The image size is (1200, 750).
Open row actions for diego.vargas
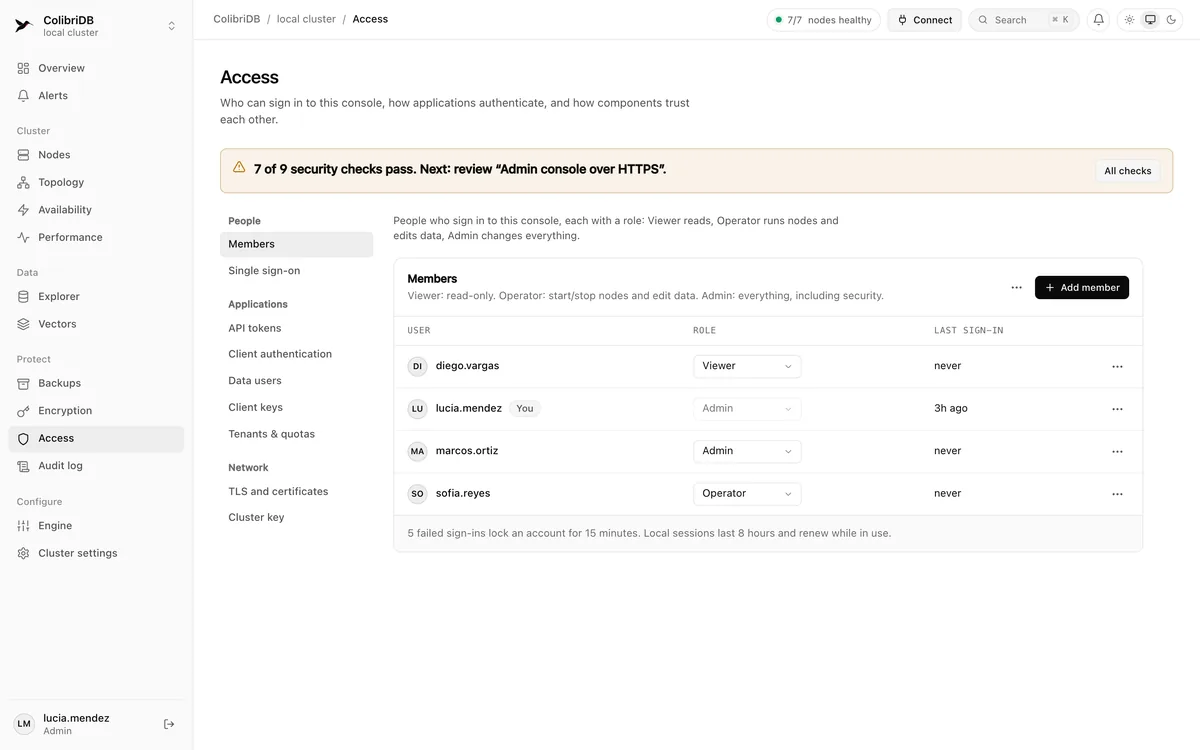[x=1117, y=367]
